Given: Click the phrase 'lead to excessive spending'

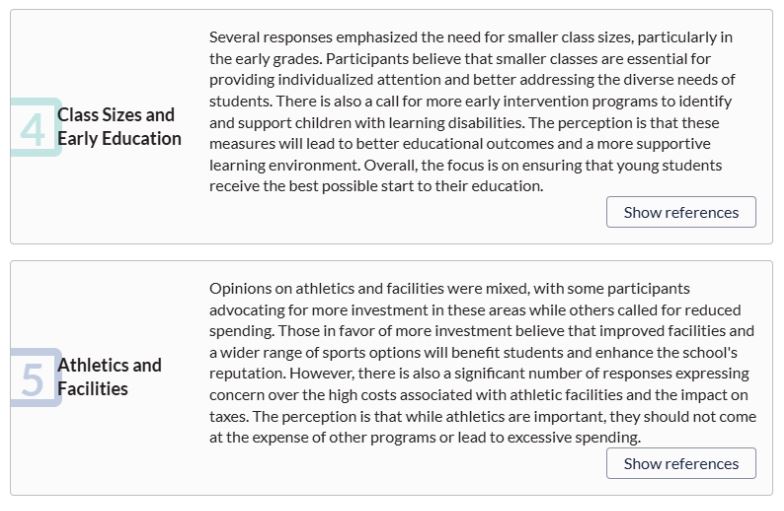Looking at the screenshot, I should tap(548, 438).
